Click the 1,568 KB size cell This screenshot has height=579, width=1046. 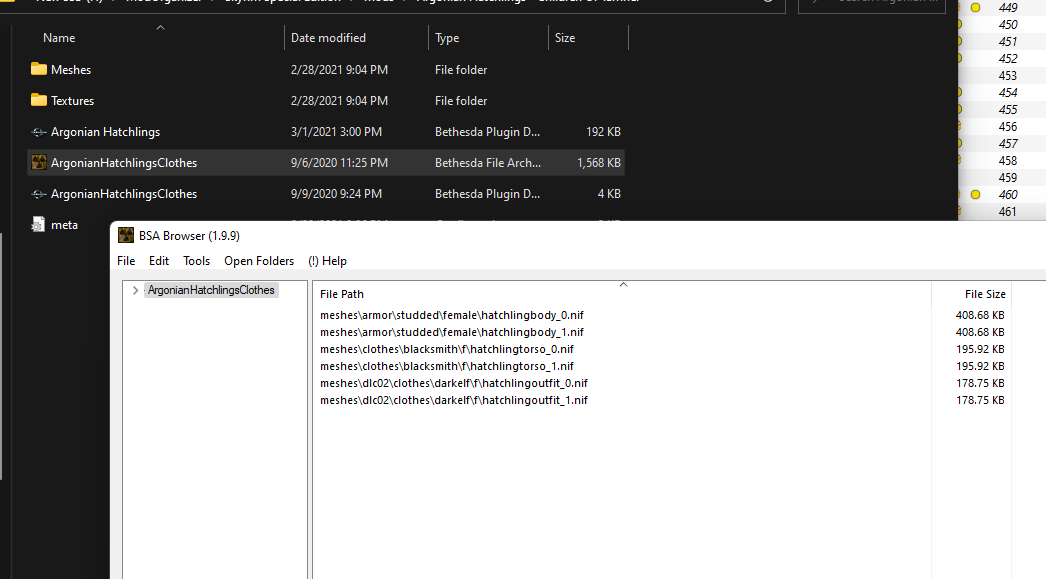point(599,163)
